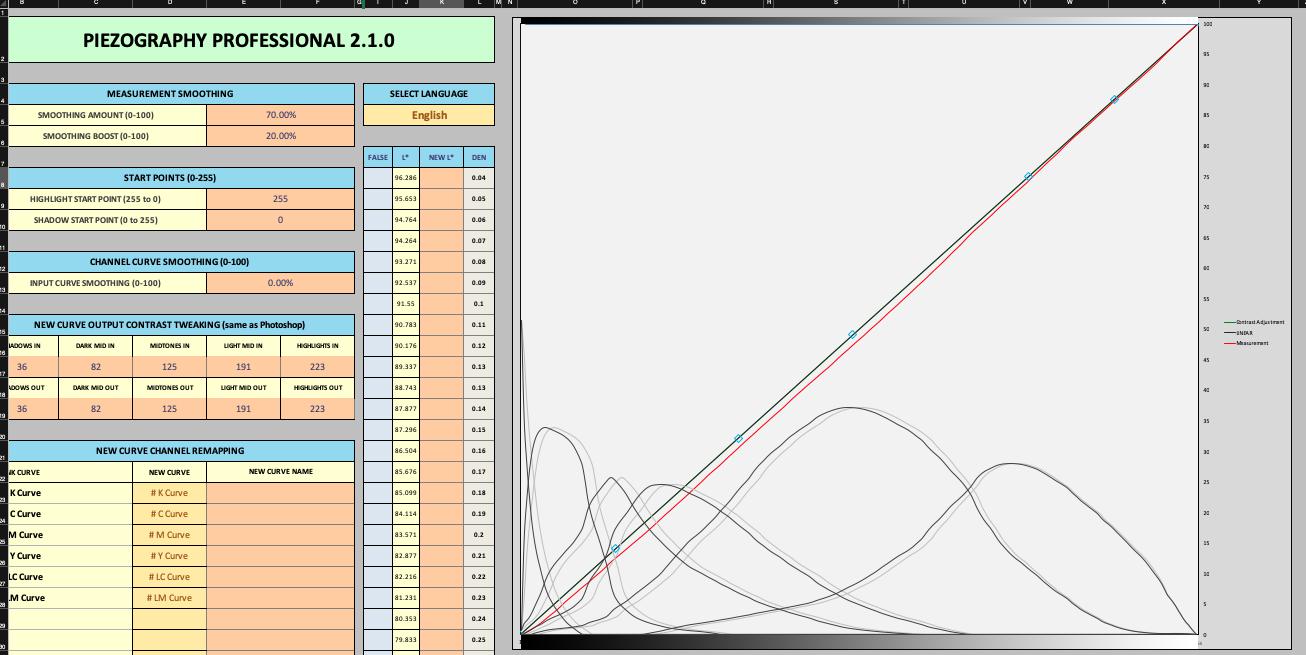Screen dimensions: 1306x655
Task: Select the '# M Curve' new curve cell
Action: [x=170, y=535]
